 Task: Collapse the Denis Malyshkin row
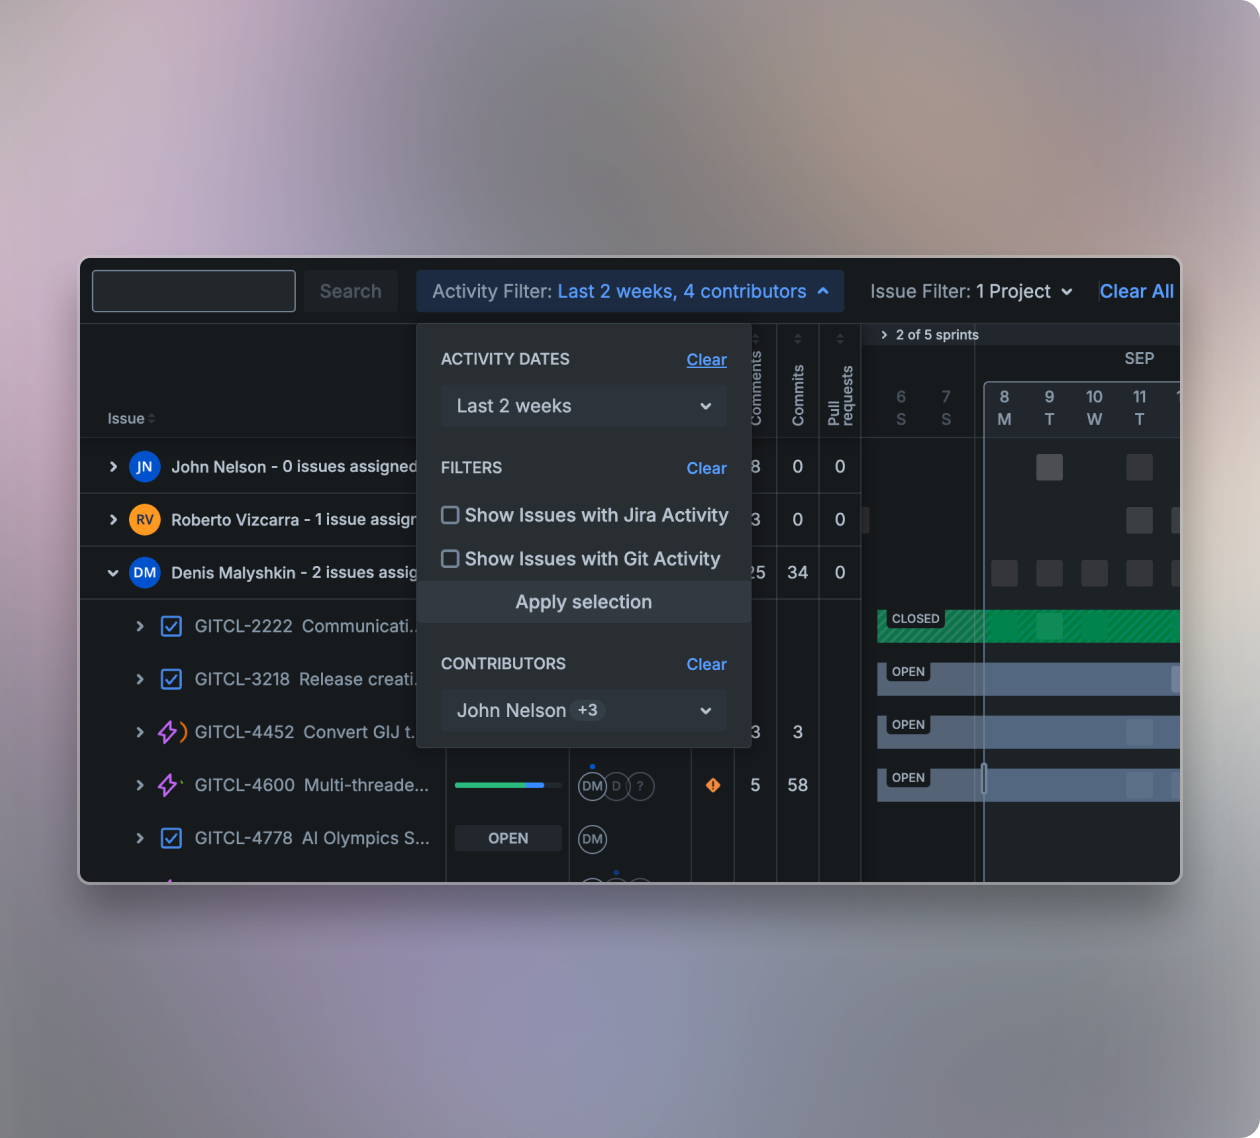tap(113, 573)
